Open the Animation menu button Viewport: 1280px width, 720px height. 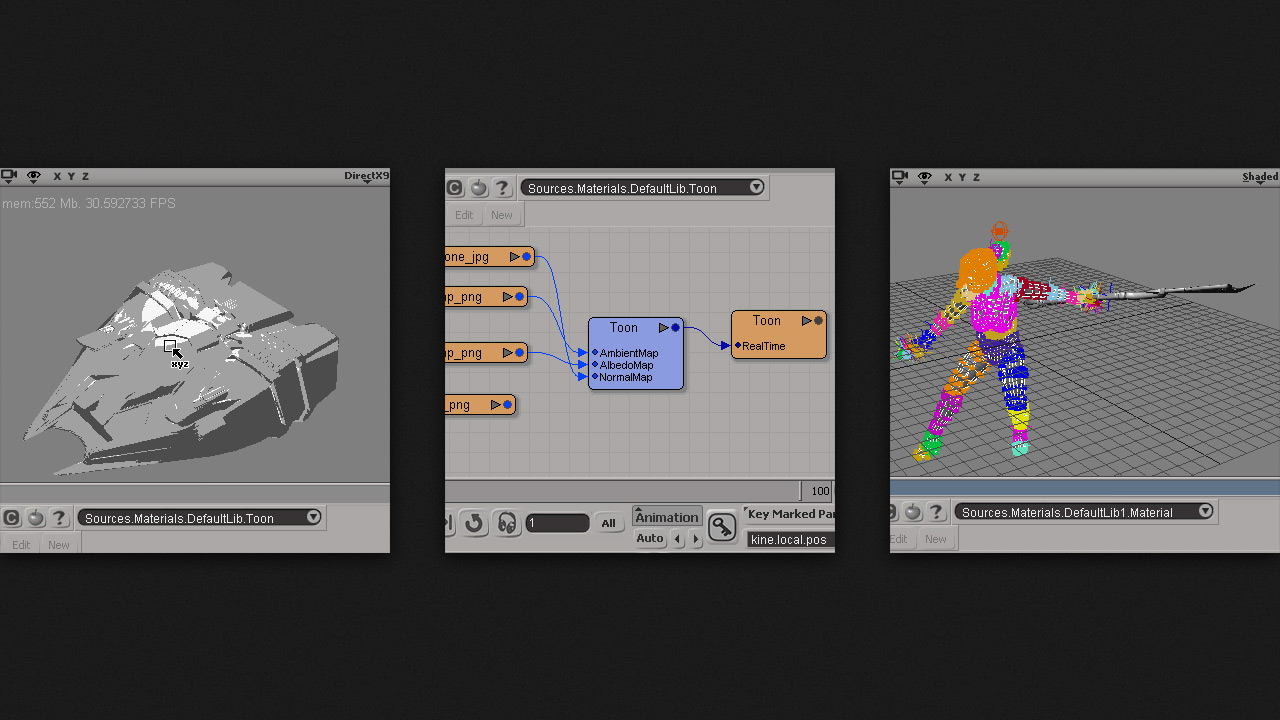(667, 517)
